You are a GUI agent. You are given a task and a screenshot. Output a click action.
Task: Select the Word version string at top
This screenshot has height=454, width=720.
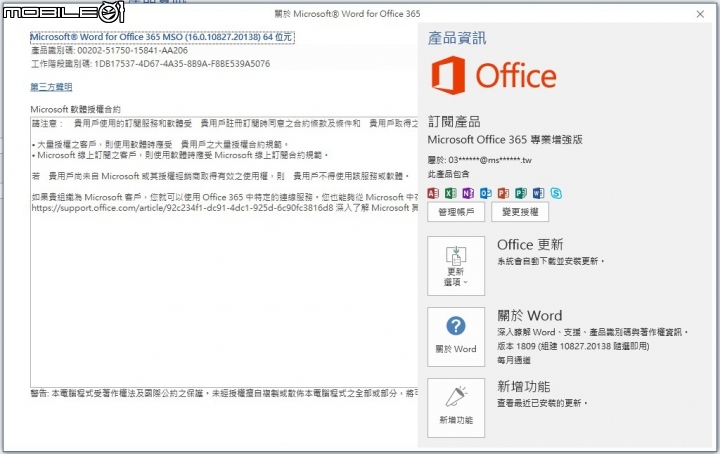click(x=162, y=37)
